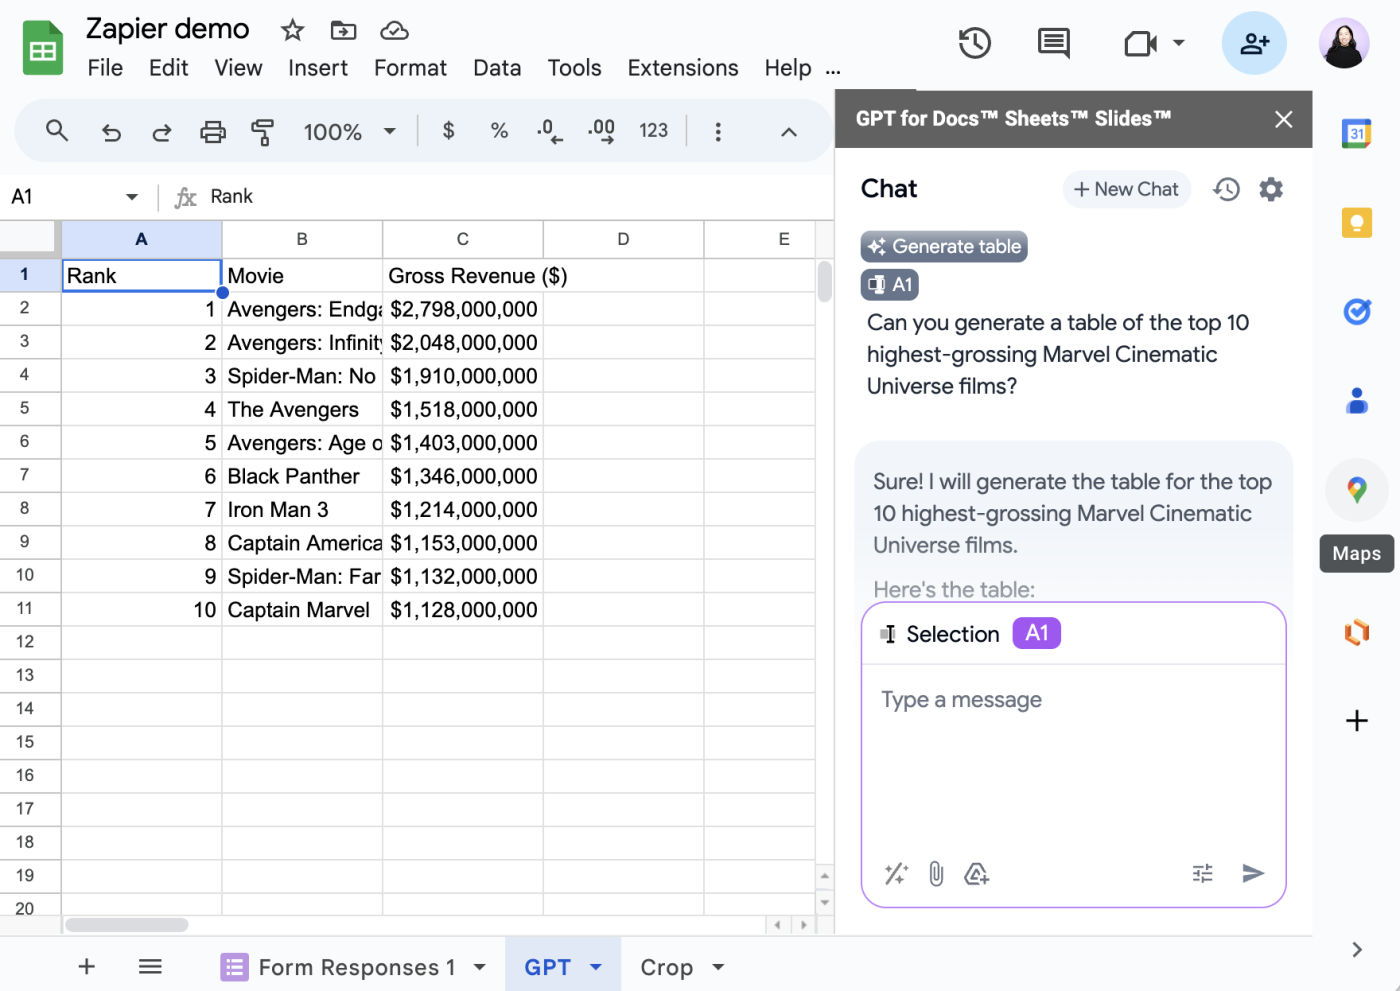This screenshot has width=1400, height=991.
Task: Attach a file with the paperclip
Action: pyautogui.click(x=936, y=874)
